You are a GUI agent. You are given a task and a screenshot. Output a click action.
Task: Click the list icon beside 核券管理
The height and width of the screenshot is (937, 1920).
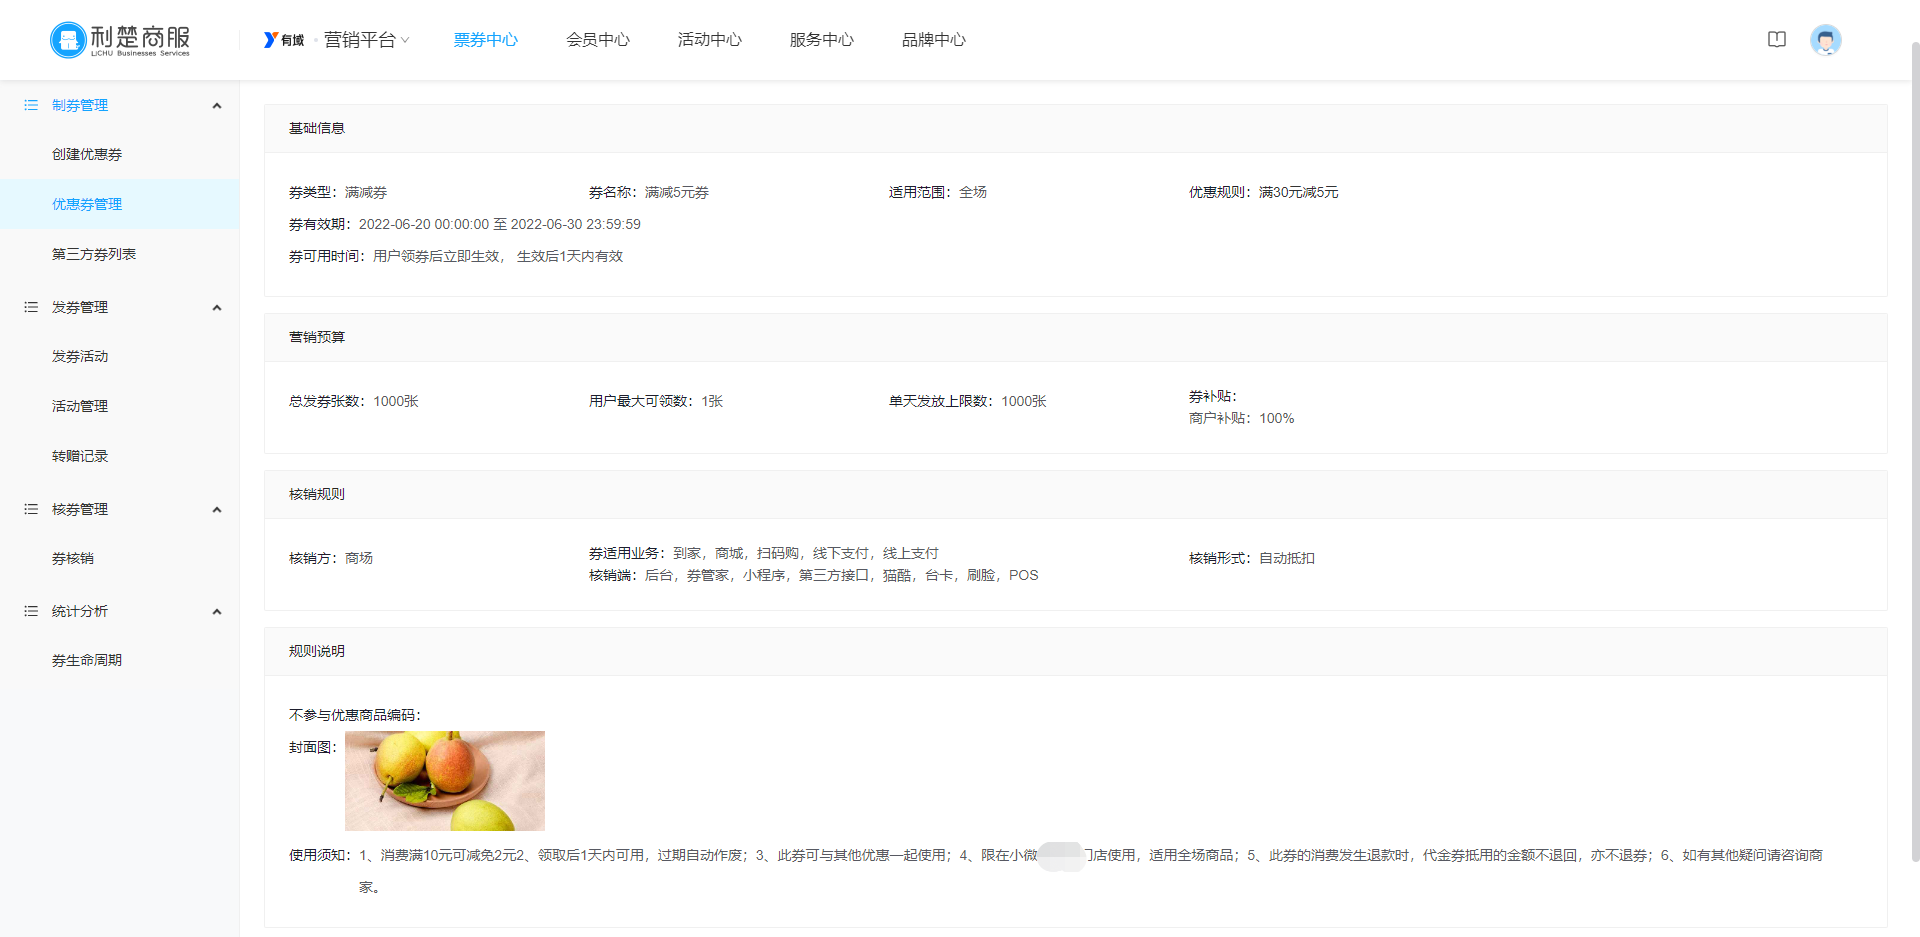click(31, 509)
